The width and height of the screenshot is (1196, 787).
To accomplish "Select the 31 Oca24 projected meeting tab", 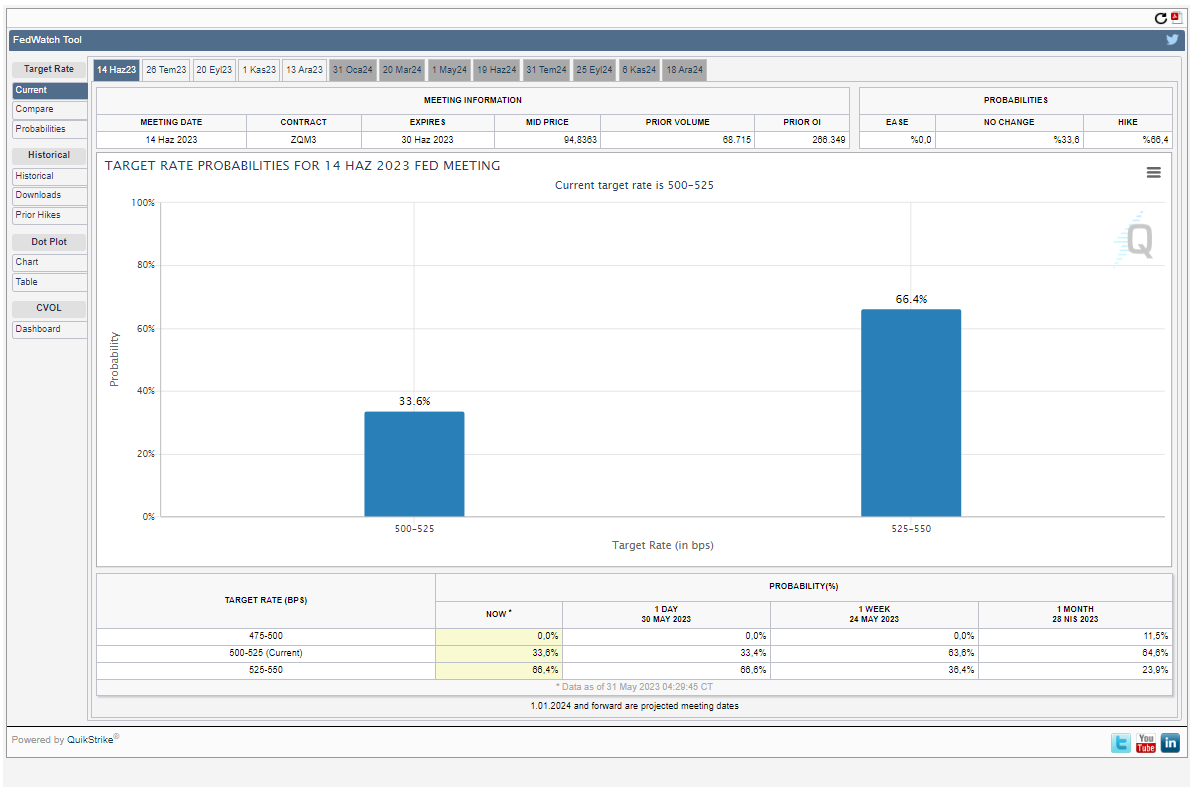I will click(x=352, y=70).
